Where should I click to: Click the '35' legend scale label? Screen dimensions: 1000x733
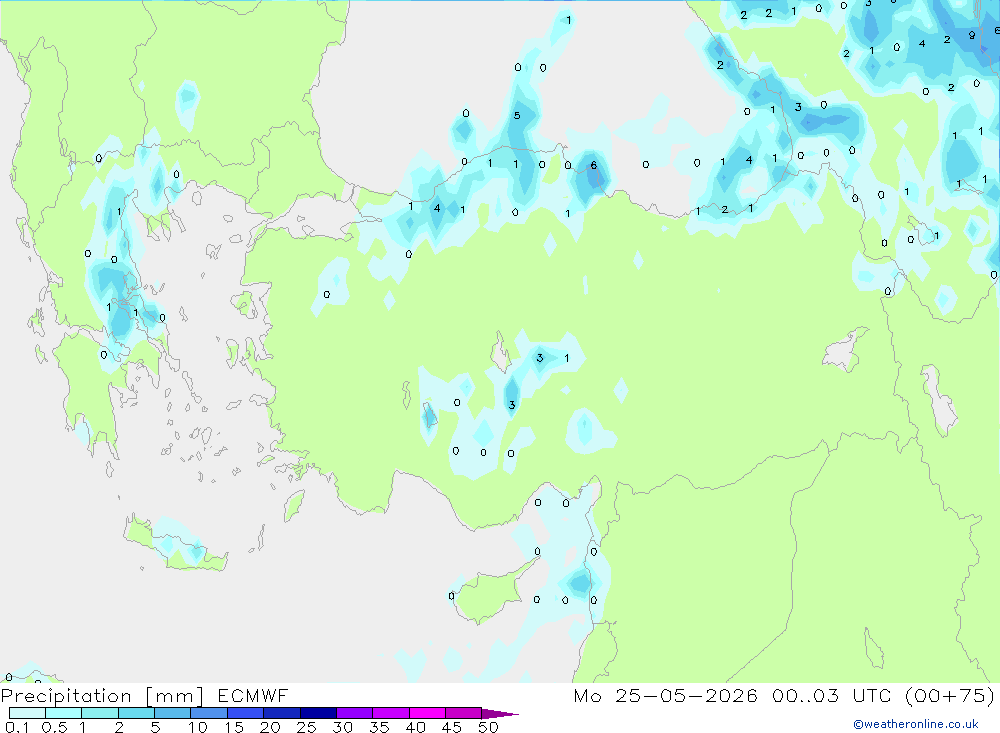pyautogui.click(x=379, y=727)
